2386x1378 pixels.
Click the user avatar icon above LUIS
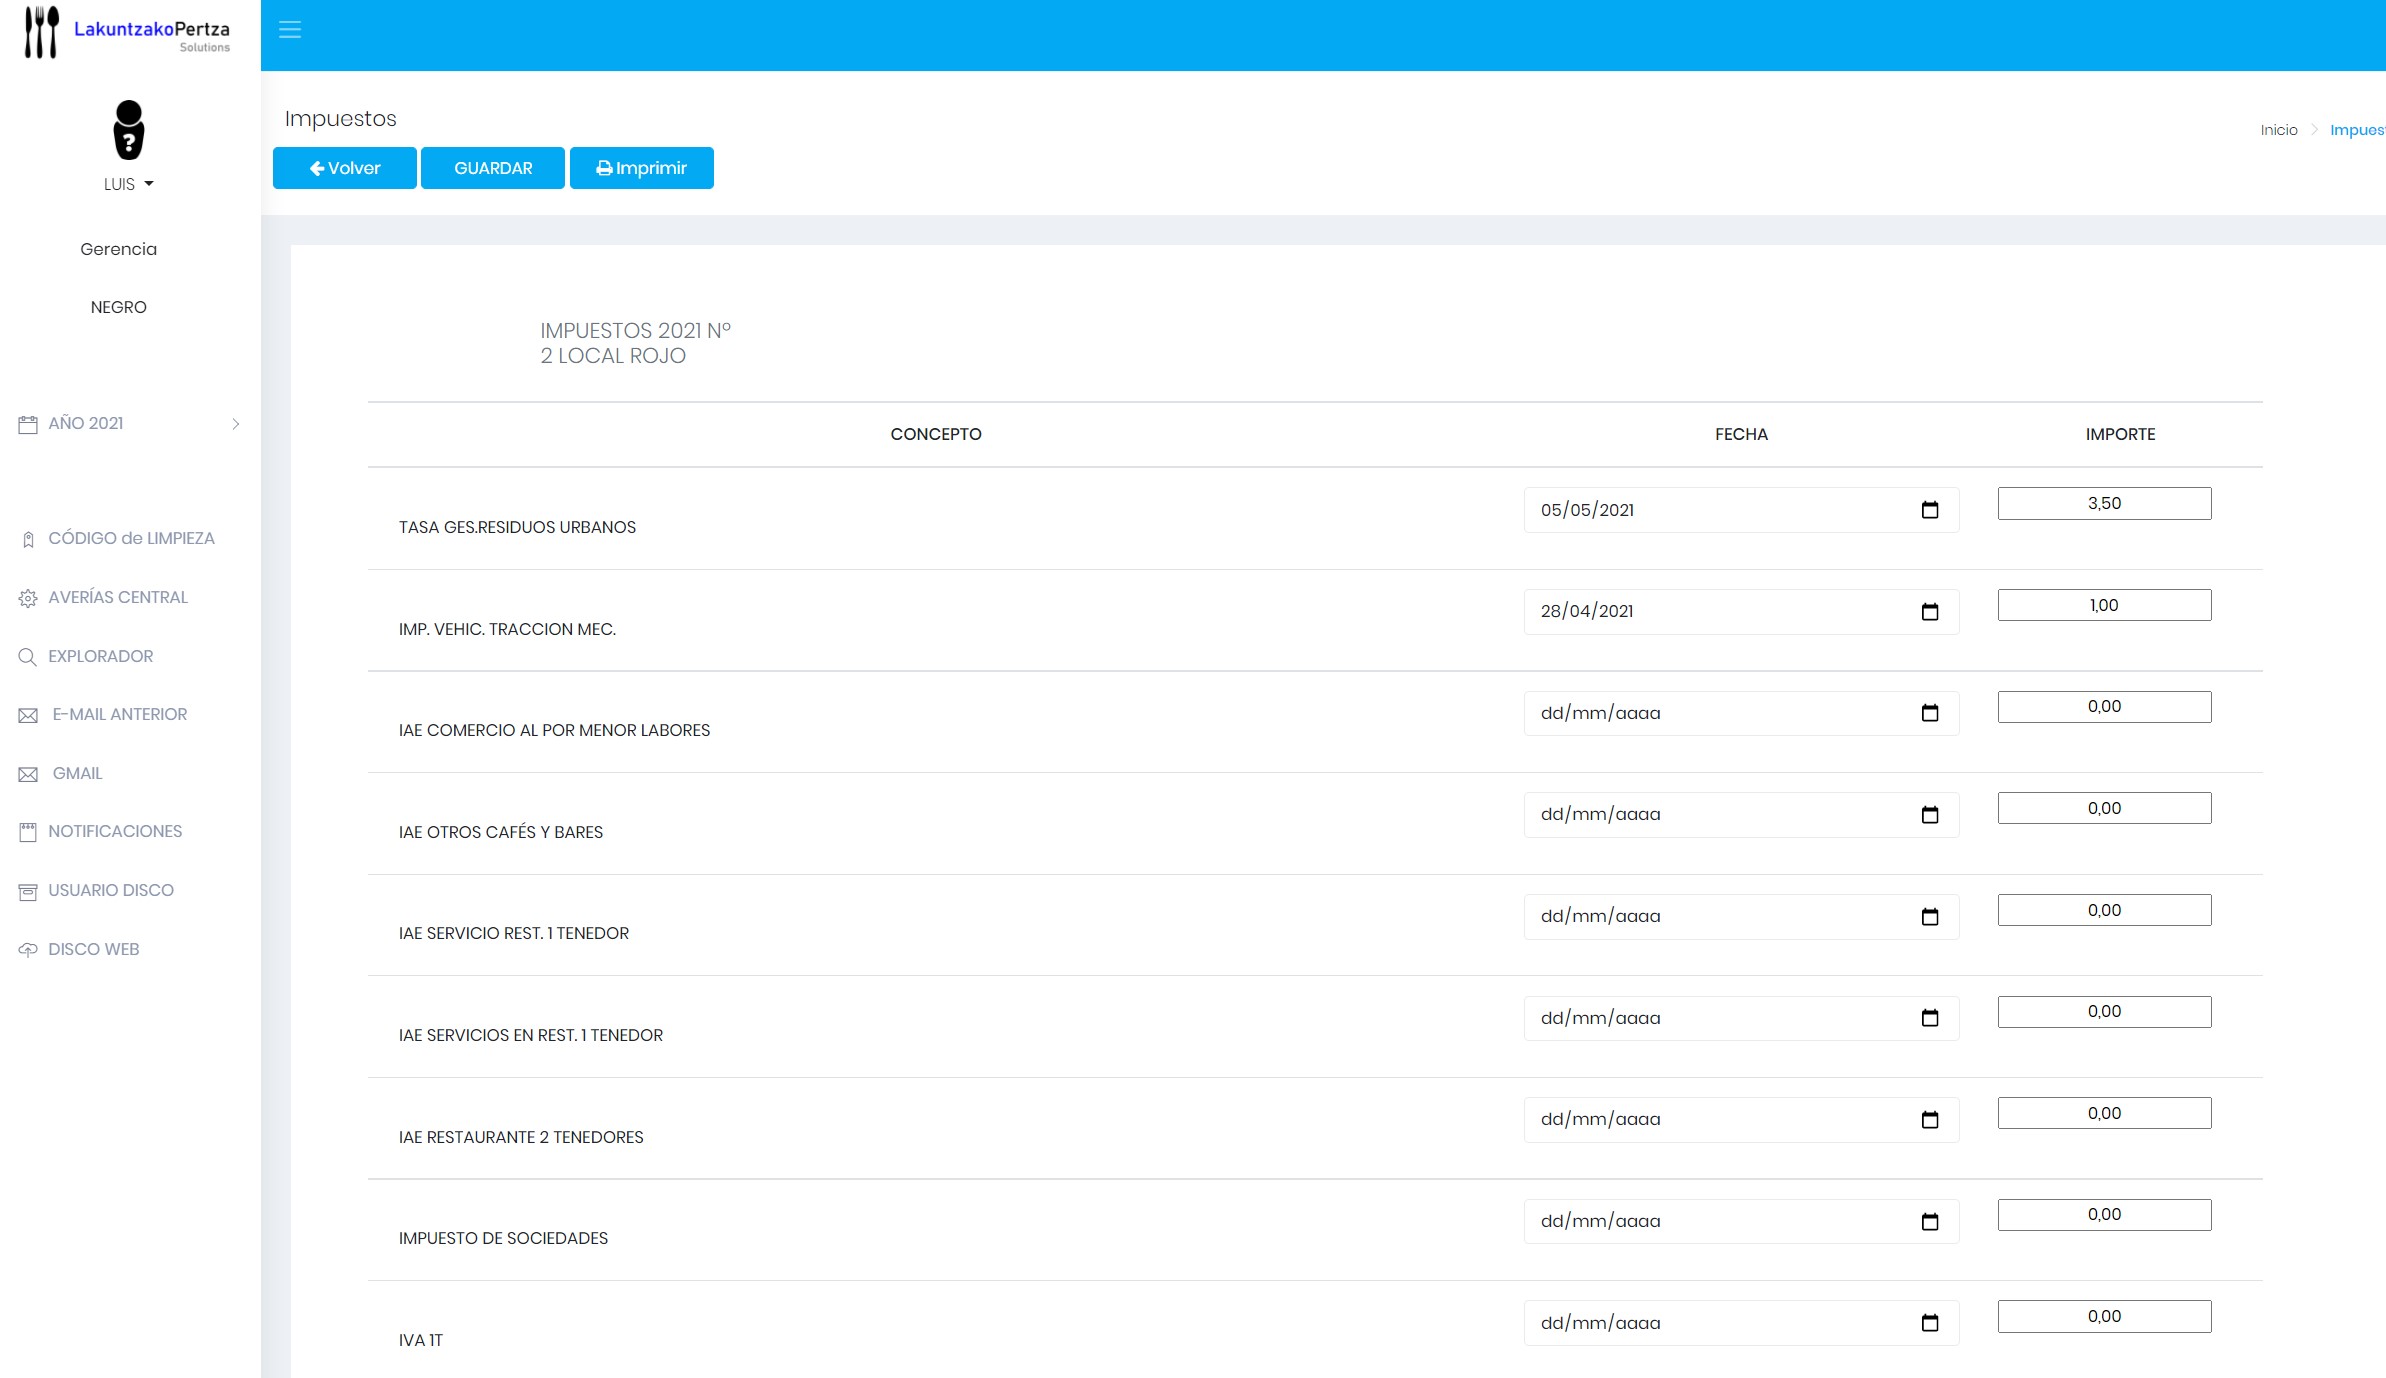coord(129,130)
